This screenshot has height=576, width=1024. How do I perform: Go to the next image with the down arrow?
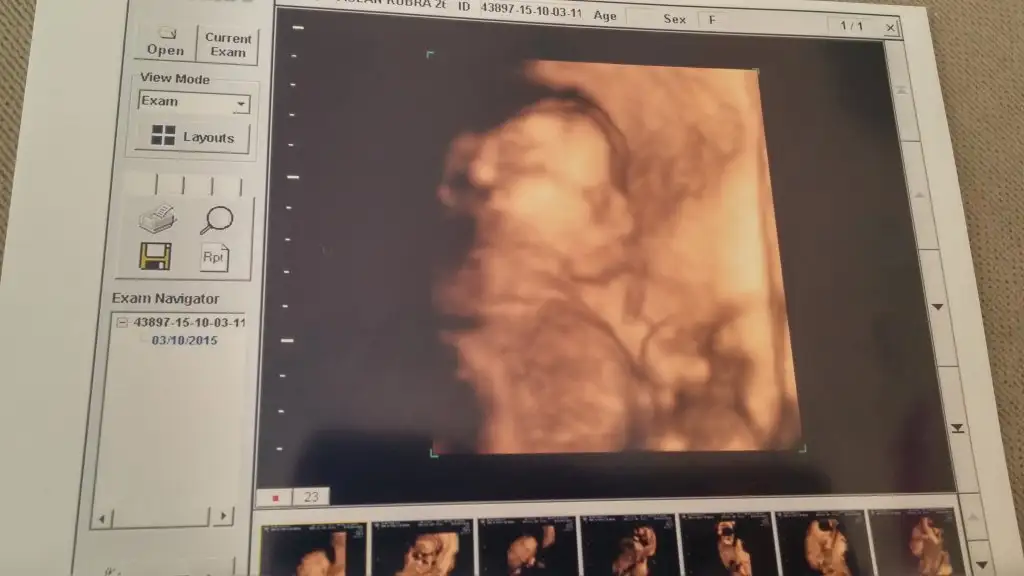pos(938,306)
